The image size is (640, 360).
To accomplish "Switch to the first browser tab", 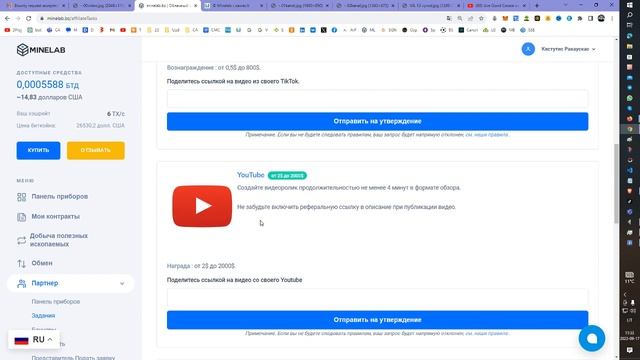I will (36, 6).
